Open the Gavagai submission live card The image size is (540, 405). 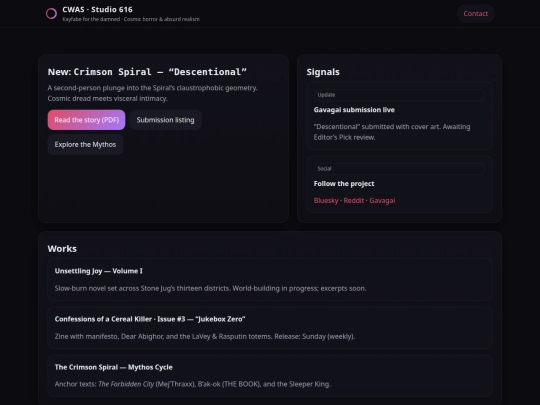(x=399, y=116)
